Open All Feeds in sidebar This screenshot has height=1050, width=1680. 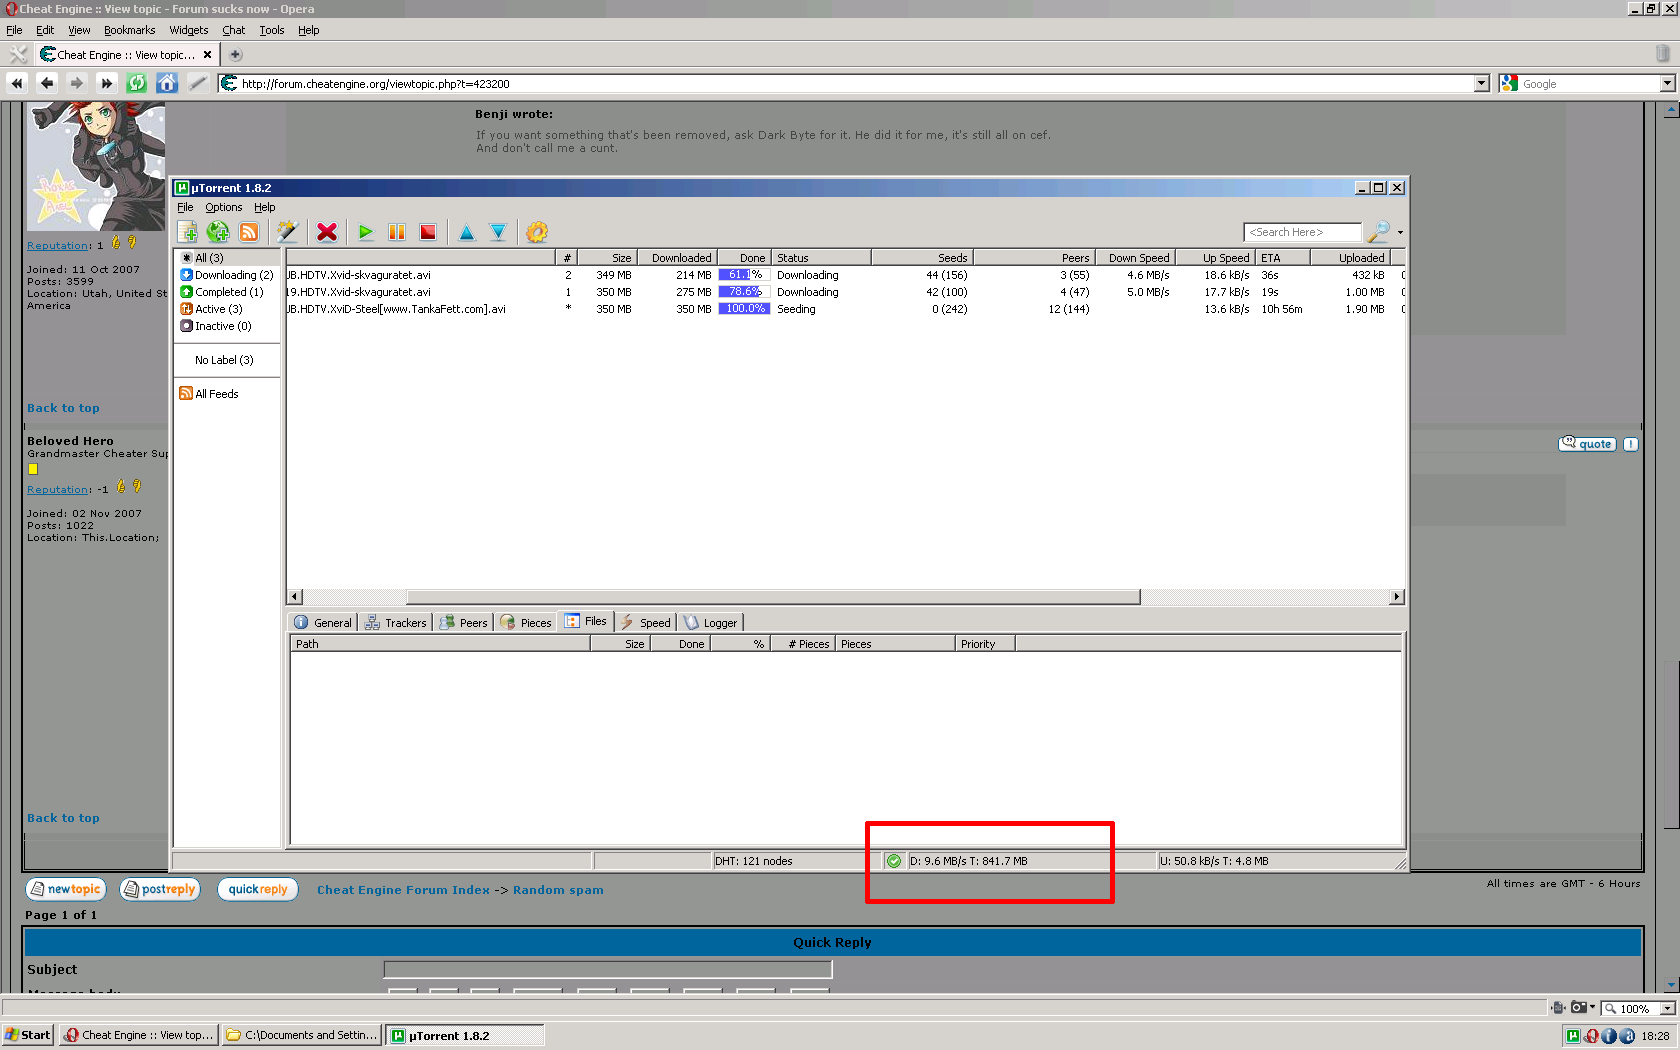pyautogui.click(x=209, y=394)
